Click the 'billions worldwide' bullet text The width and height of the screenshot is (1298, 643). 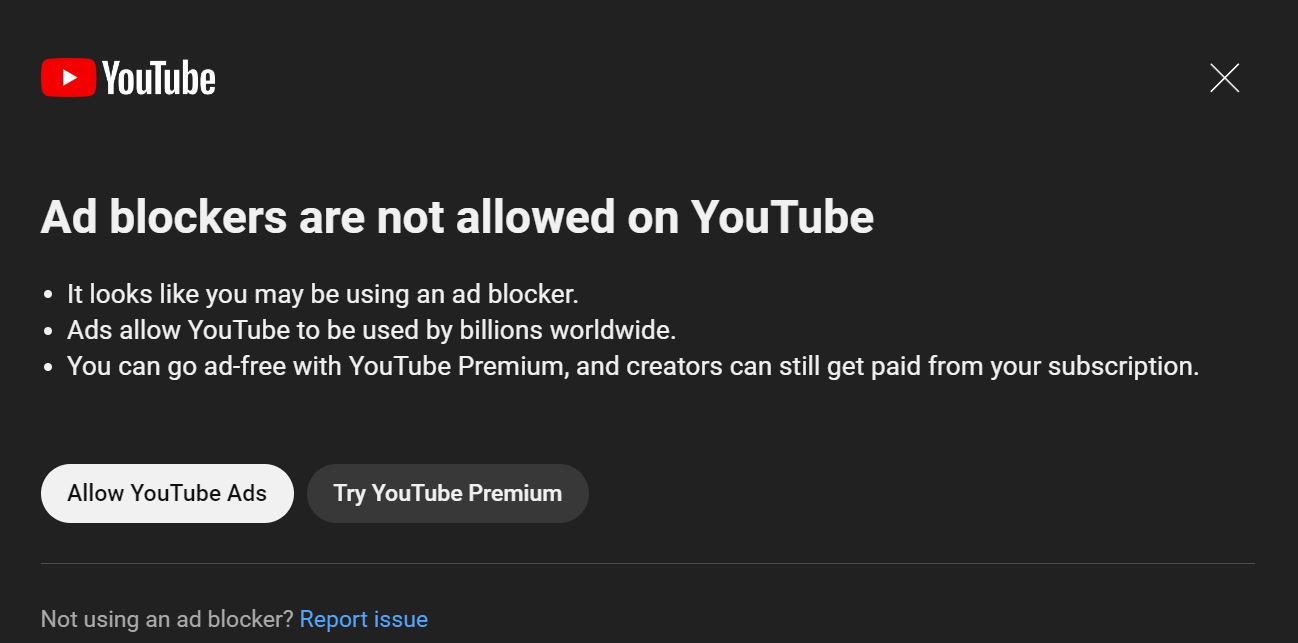pos(372,330)
